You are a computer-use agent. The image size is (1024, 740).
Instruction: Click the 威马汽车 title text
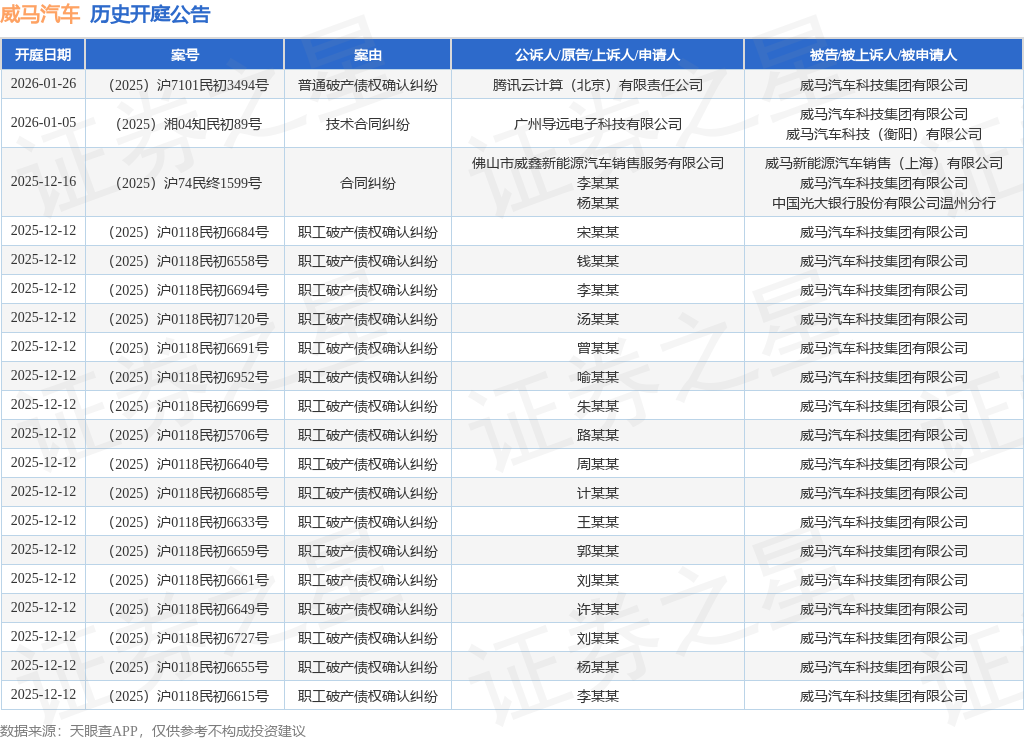tap(40, 14)
